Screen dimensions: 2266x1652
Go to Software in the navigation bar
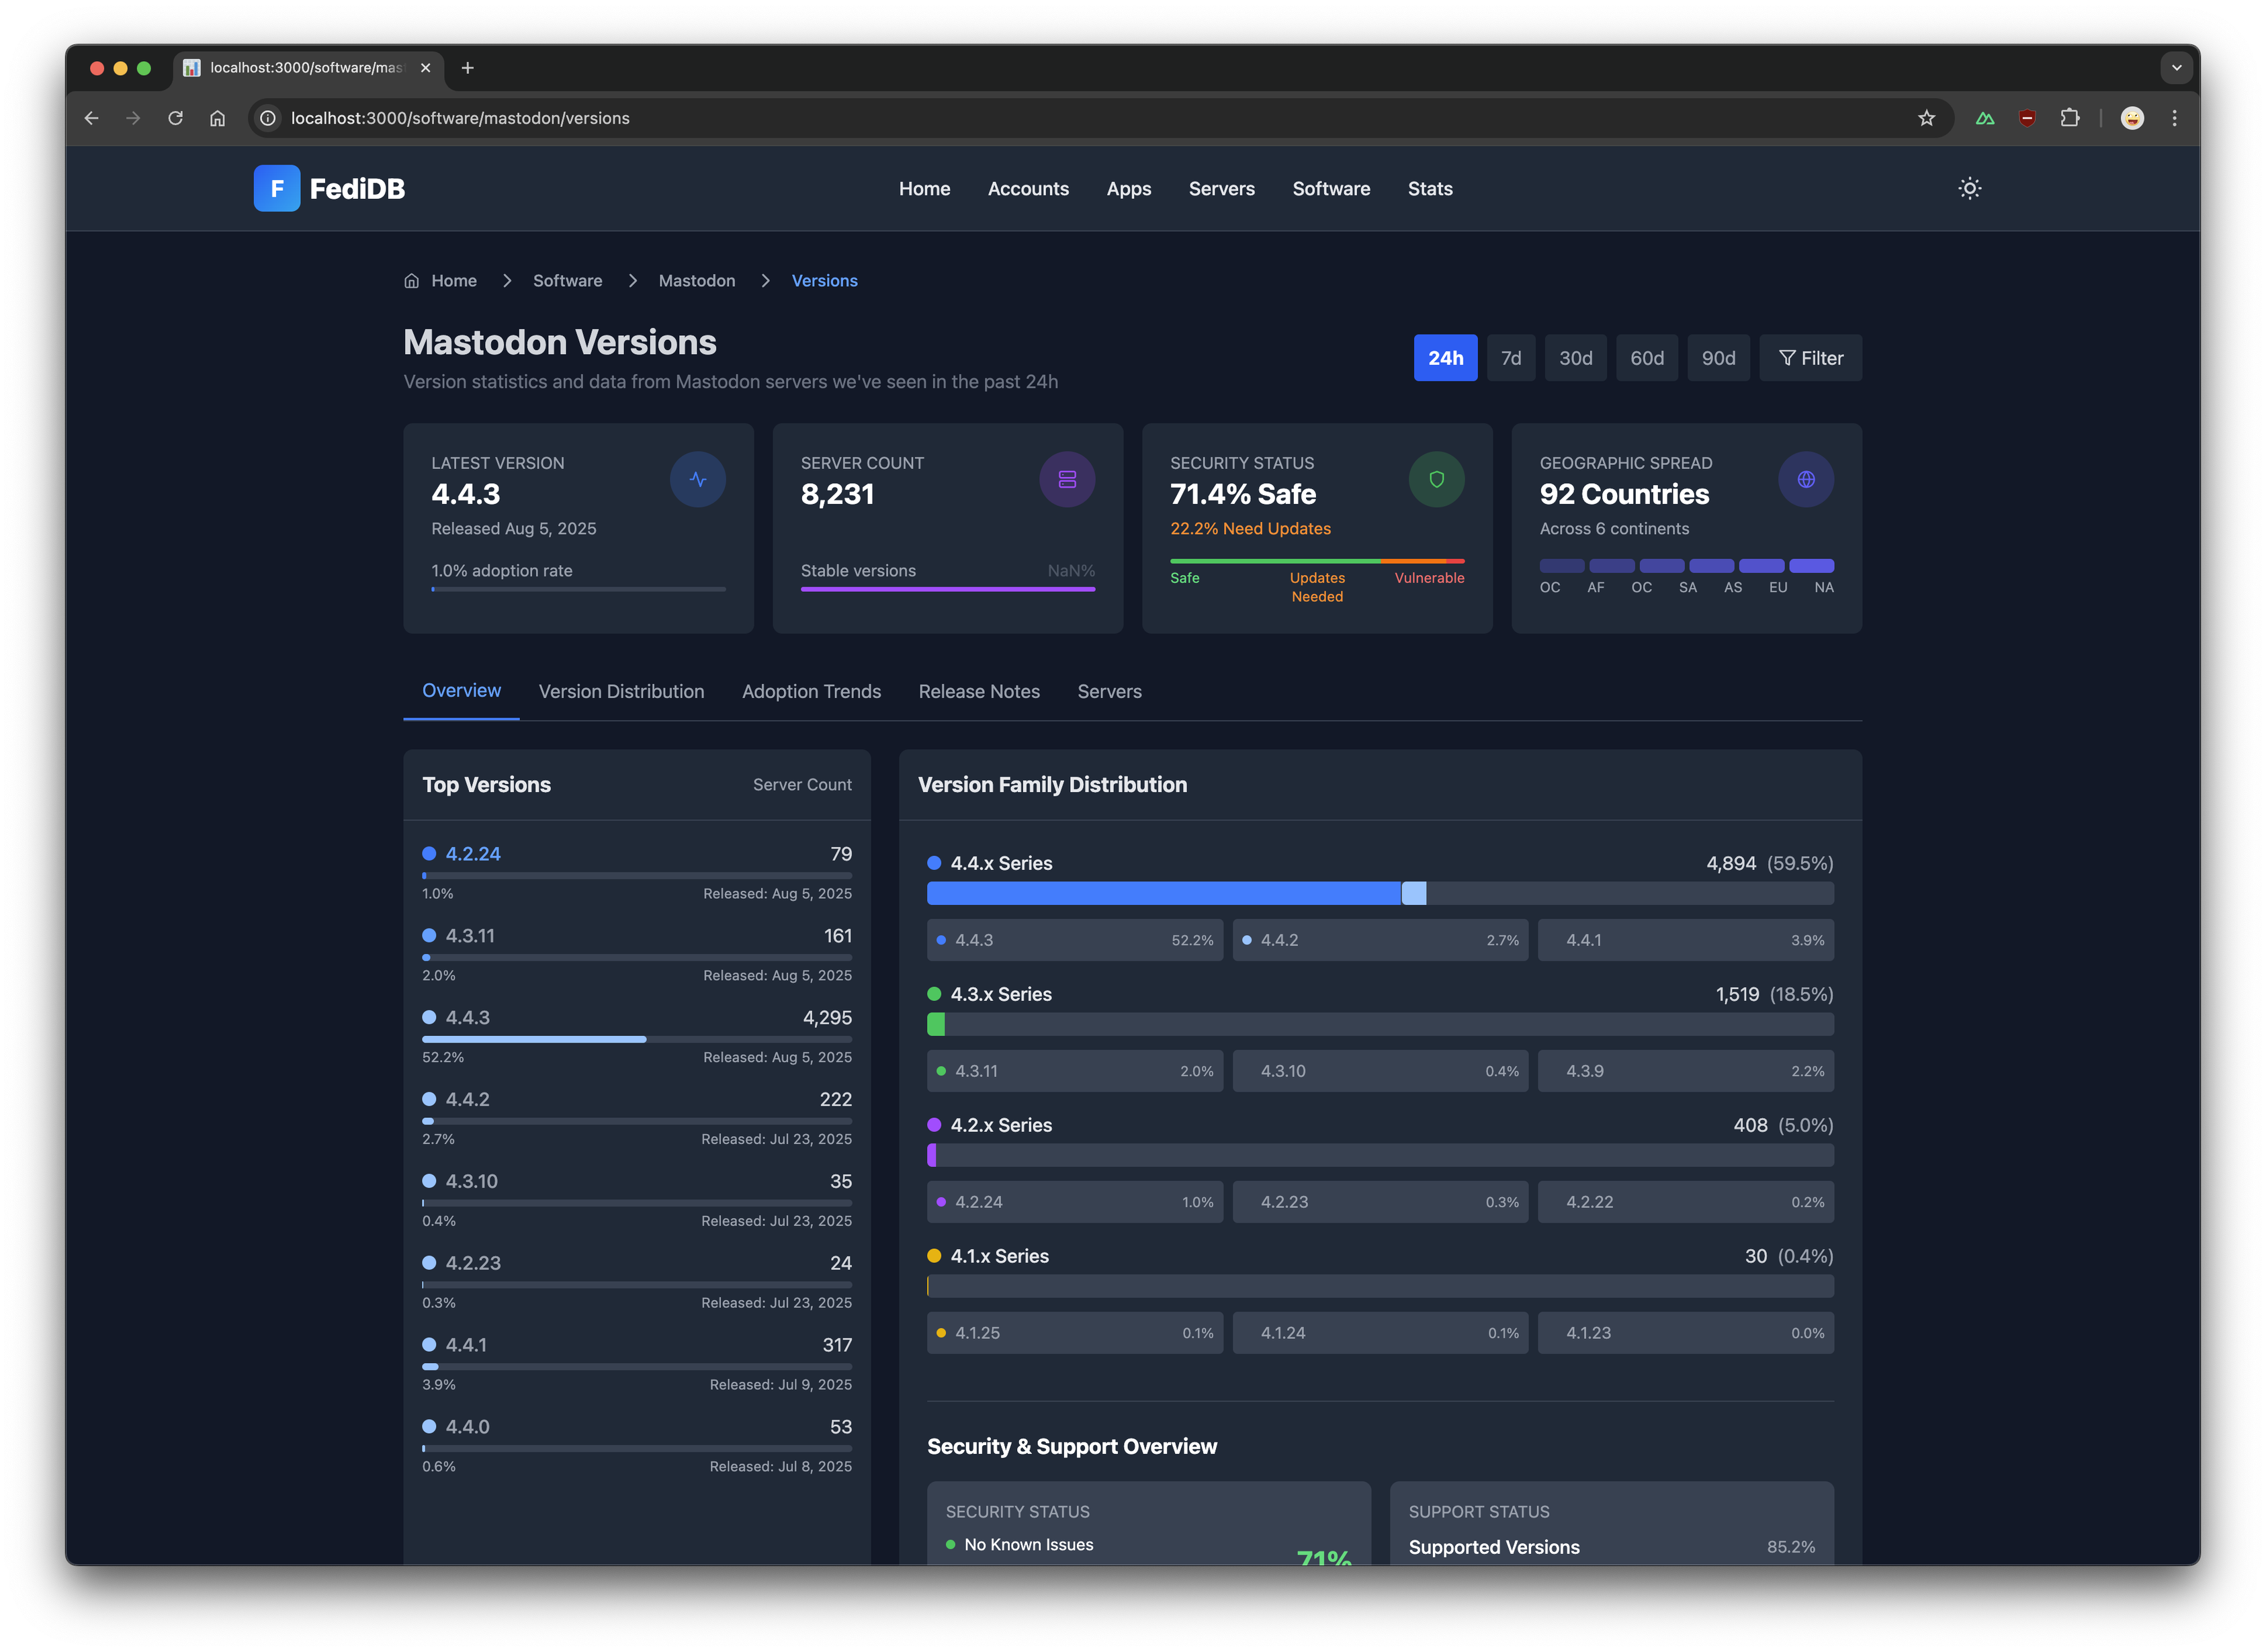(1331, 189)
